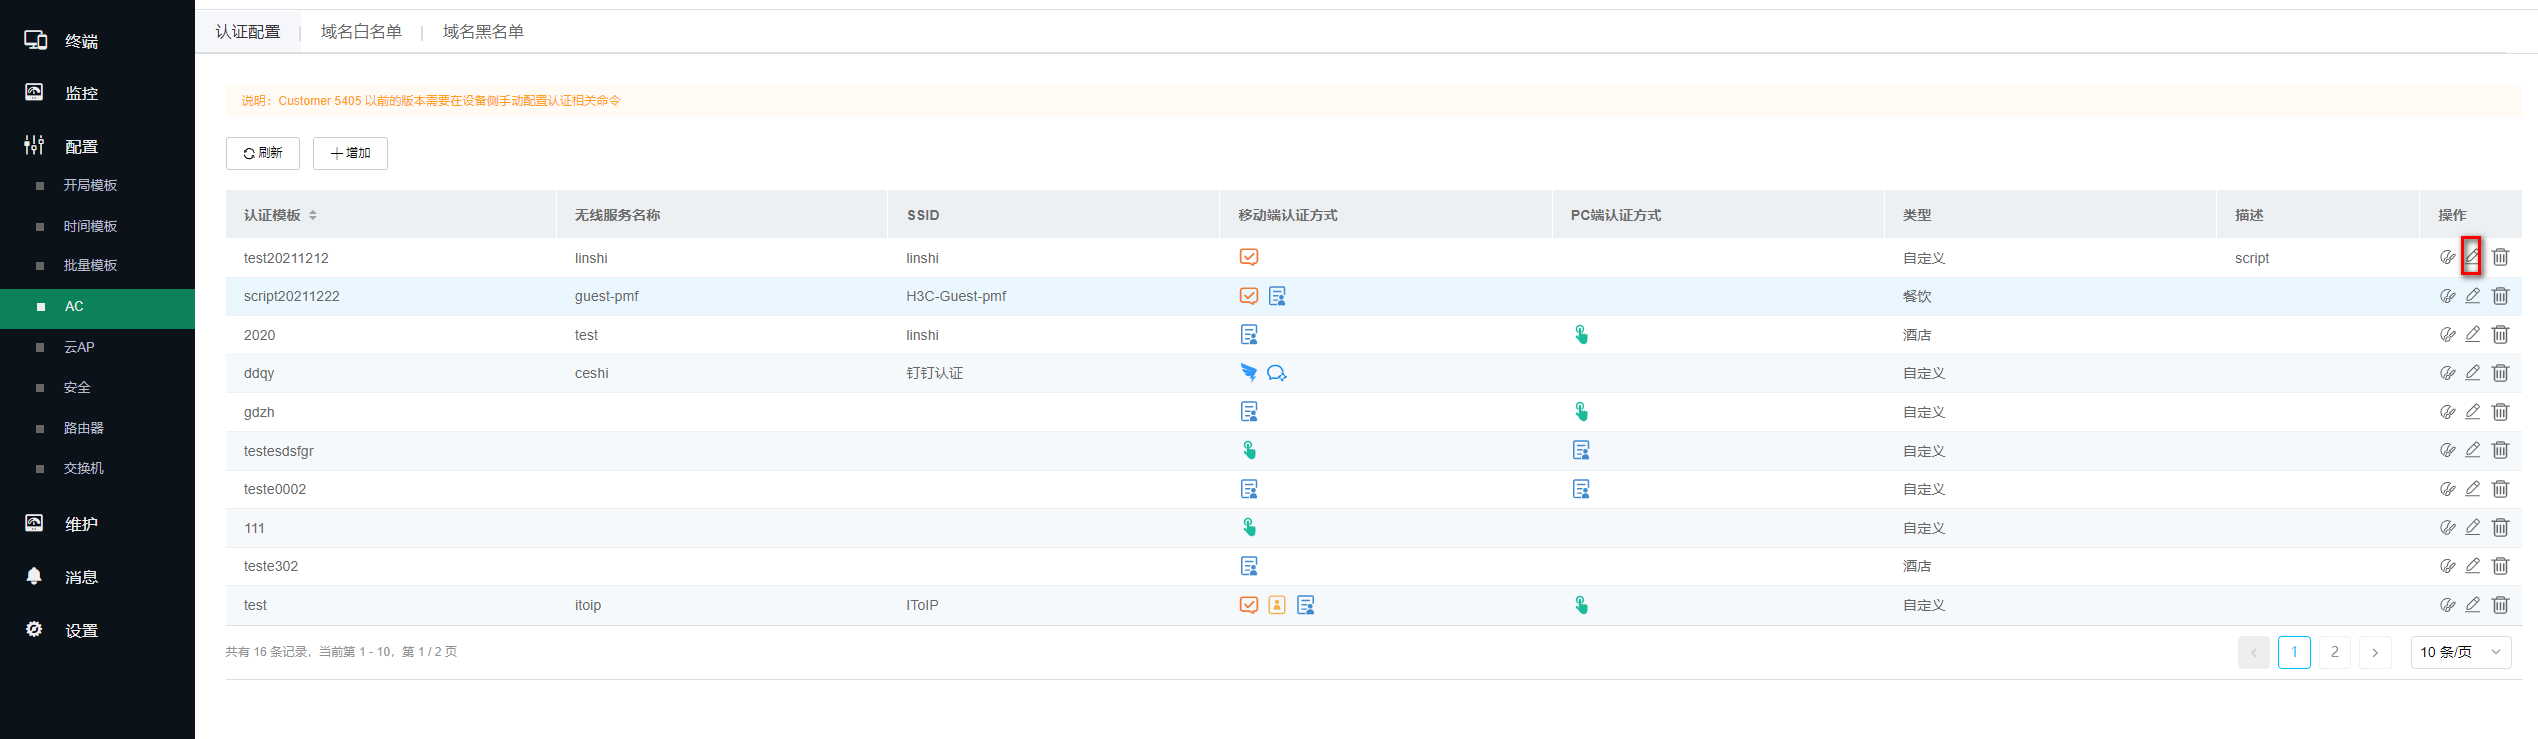The width and height of the screenshot is (2538, 739).
Task: Click the DingTalk auth icon in ddqy row
Action: pos(1248,373)
